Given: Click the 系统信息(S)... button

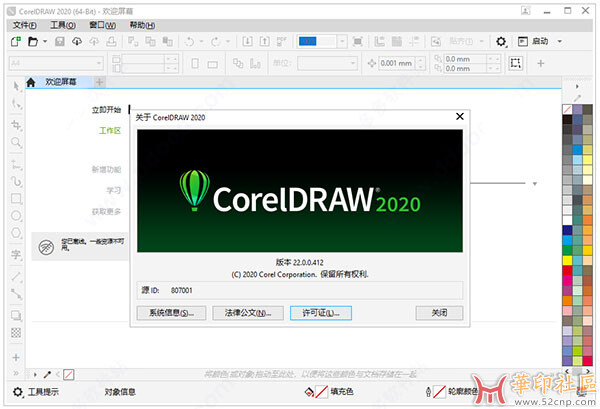Looking at the screenshot, I should coord(171,313).
